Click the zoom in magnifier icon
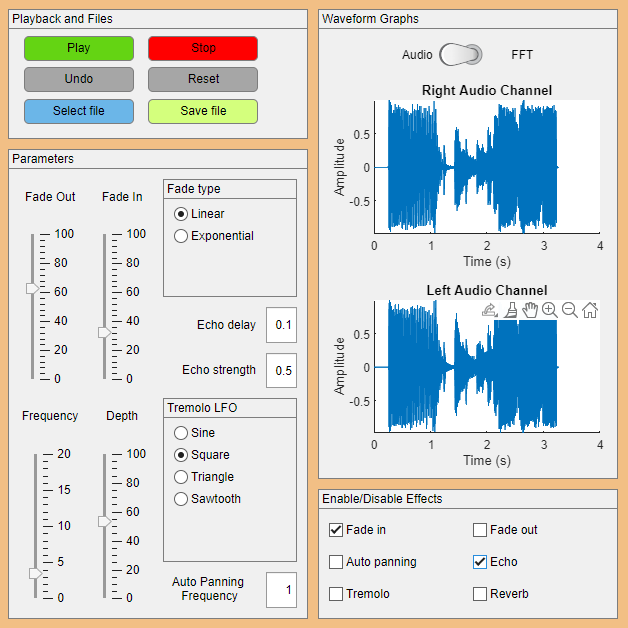The height and width of the screenshot is (628, 628). point(550,310)
